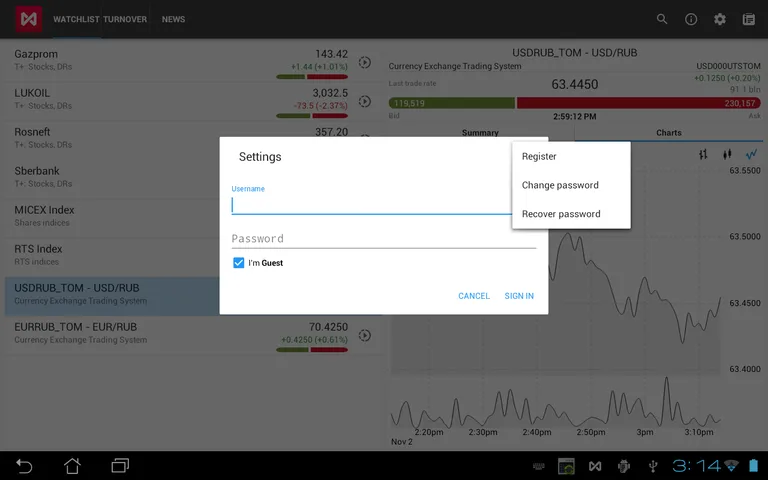Open the search magnifier icon

tap(662, 19)
